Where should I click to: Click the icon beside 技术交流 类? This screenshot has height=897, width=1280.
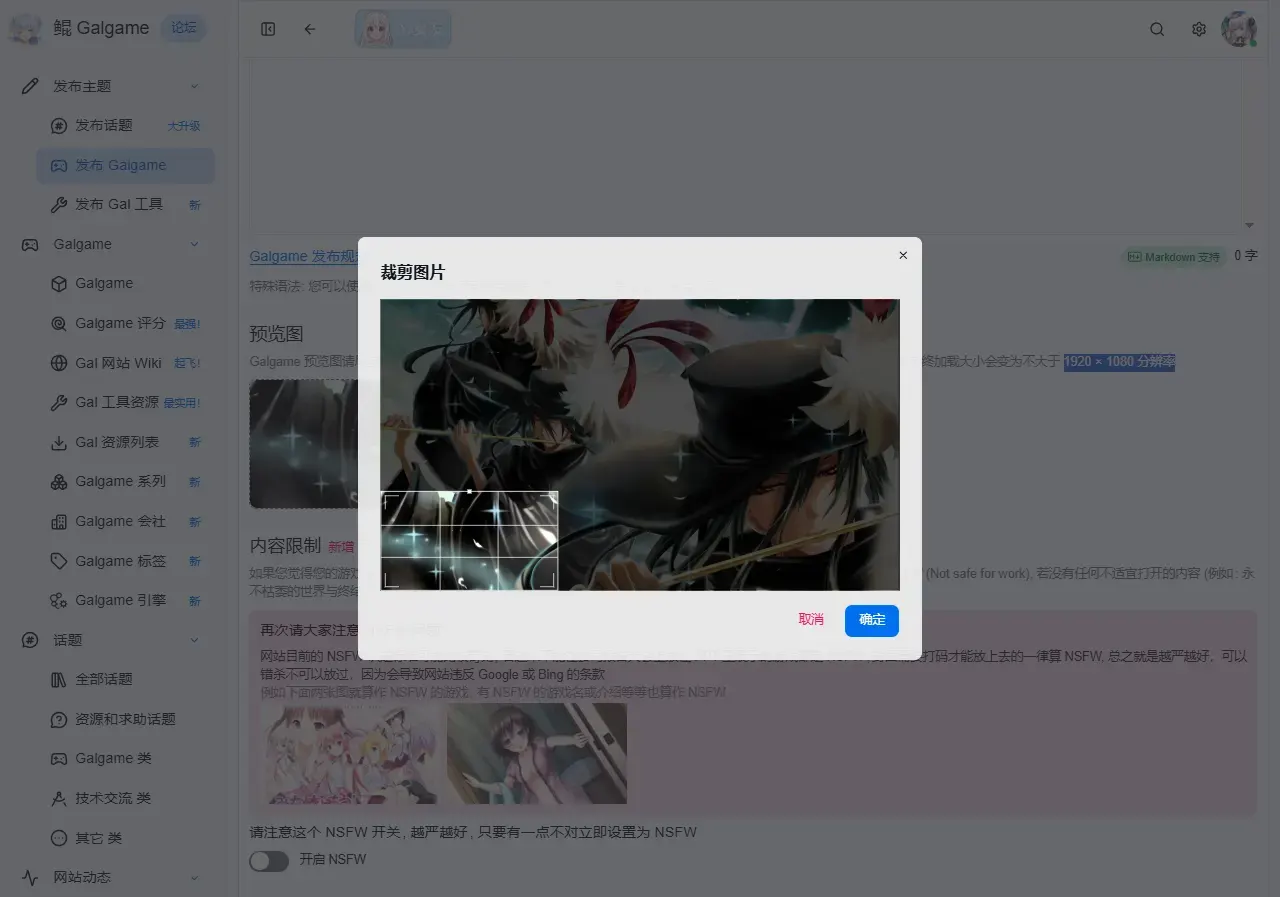59,798
